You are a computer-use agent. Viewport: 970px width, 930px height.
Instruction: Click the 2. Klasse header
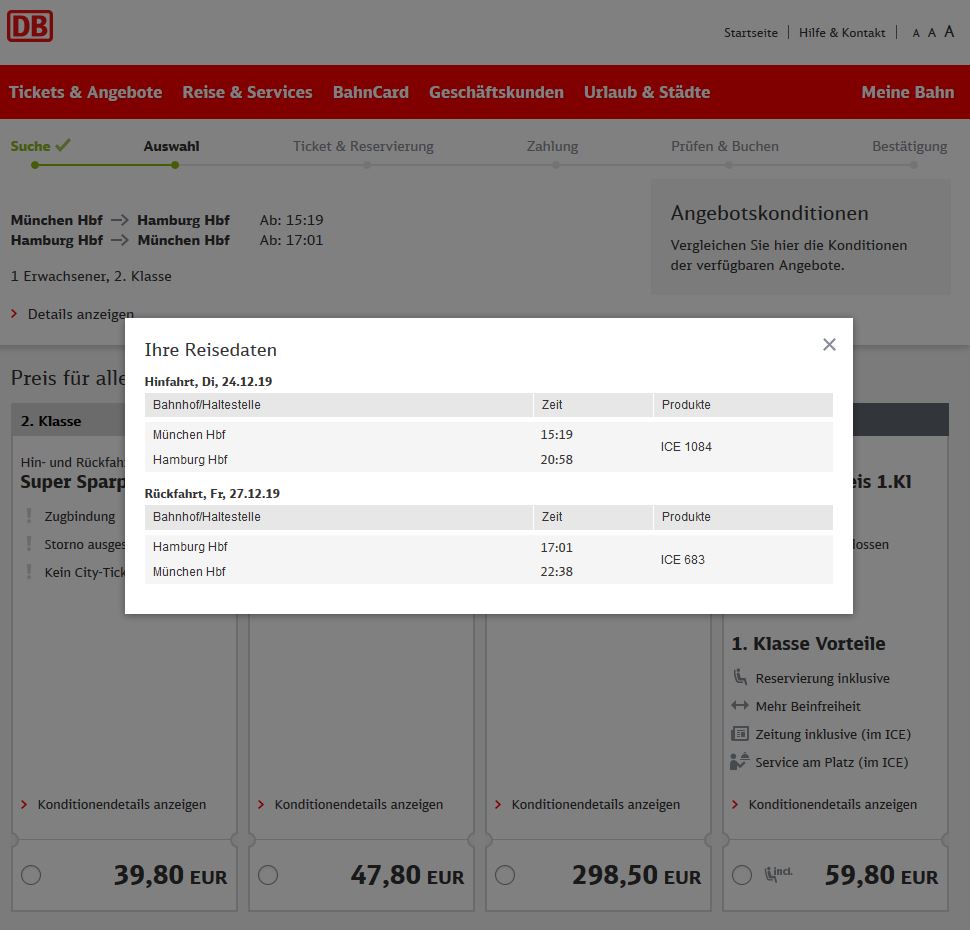click(51, 421)
